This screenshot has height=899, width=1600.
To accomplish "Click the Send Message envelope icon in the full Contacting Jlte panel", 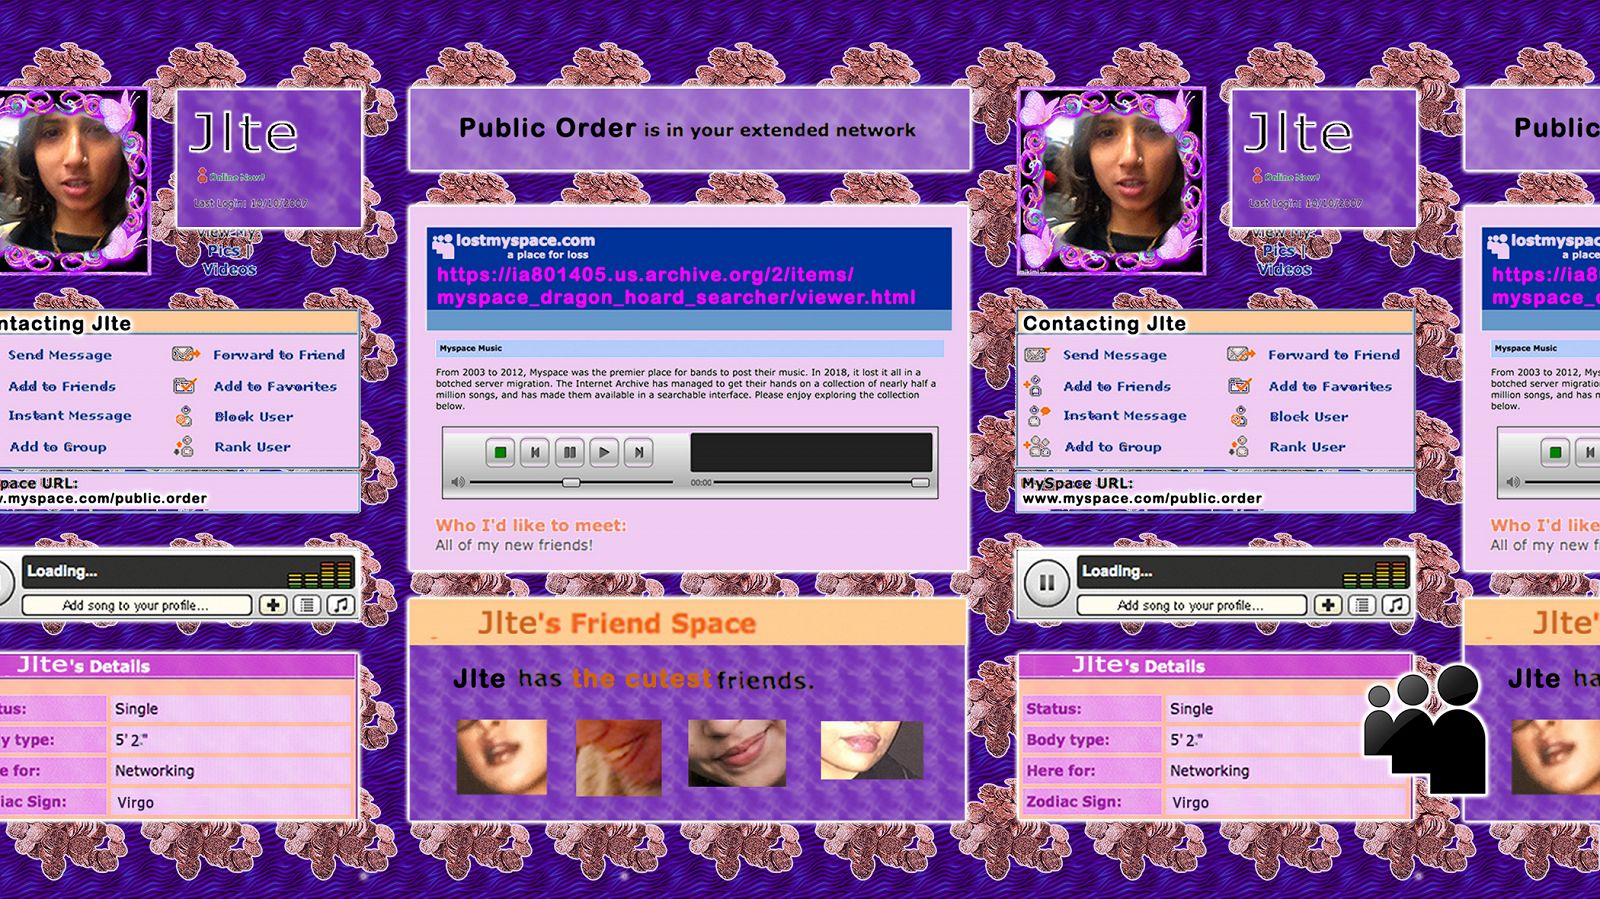I will point(1037,355).
